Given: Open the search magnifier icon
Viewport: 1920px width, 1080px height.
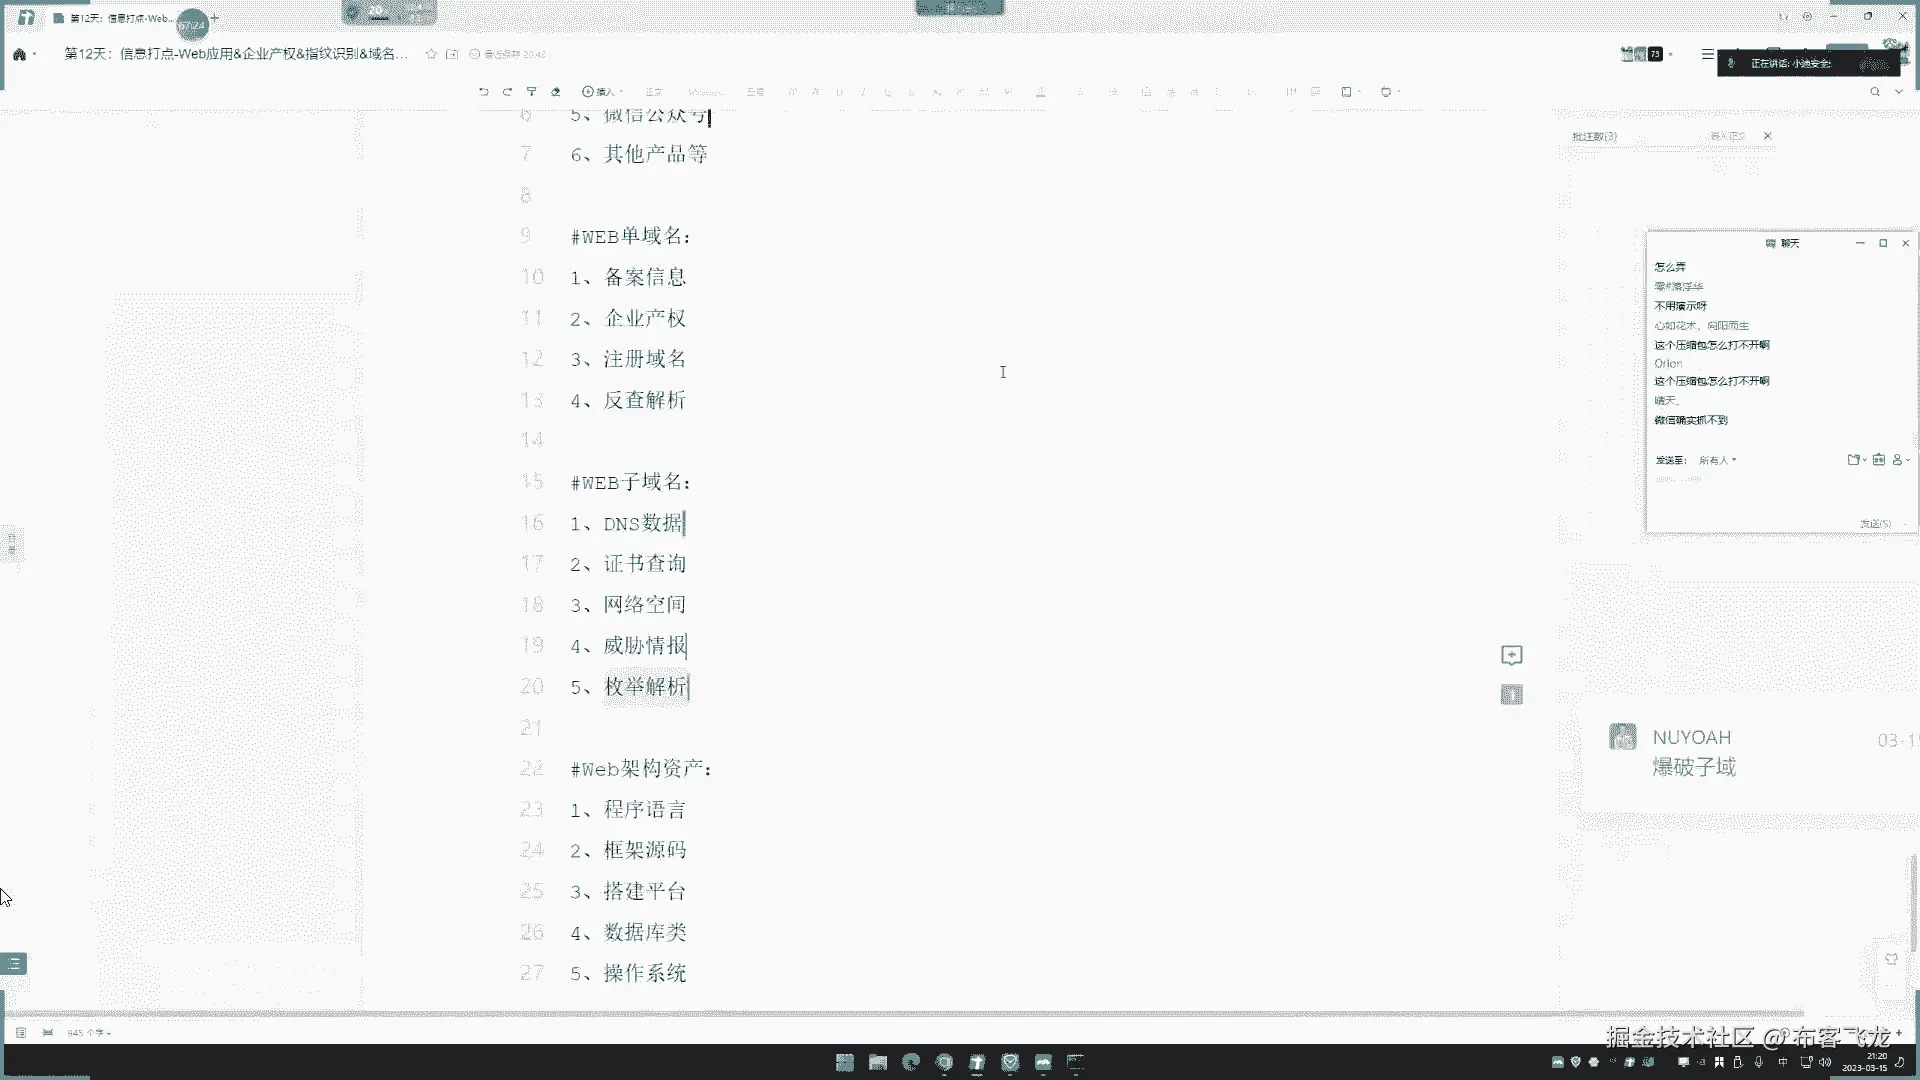Looking at the screenshot, I should [x=1875, y=92].
